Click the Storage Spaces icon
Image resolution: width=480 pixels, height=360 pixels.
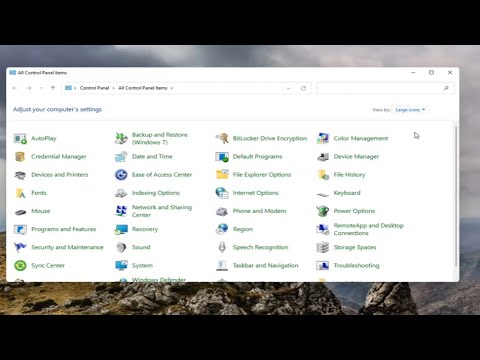point(323,247)
